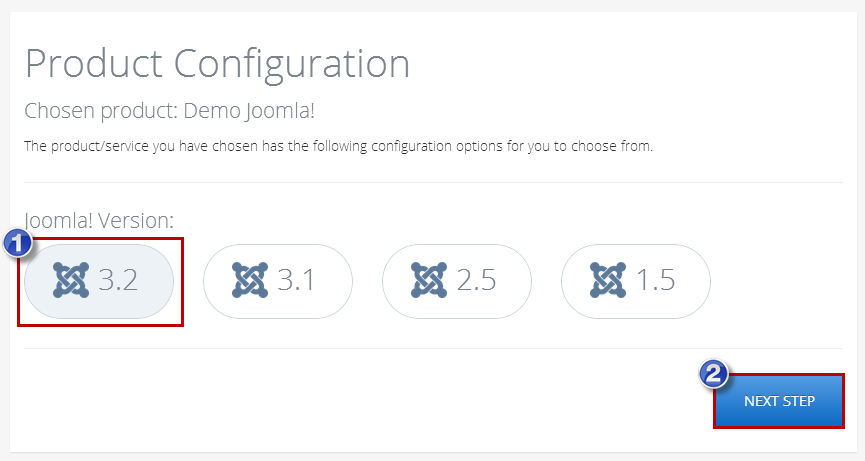Click the "2.5" version number text

476,280
